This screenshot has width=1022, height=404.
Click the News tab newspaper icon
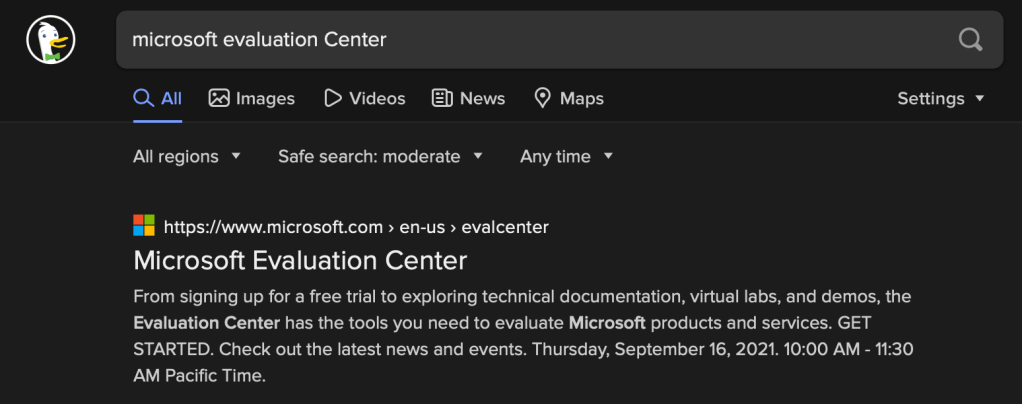pyautogui.click(x=442, y=98)
